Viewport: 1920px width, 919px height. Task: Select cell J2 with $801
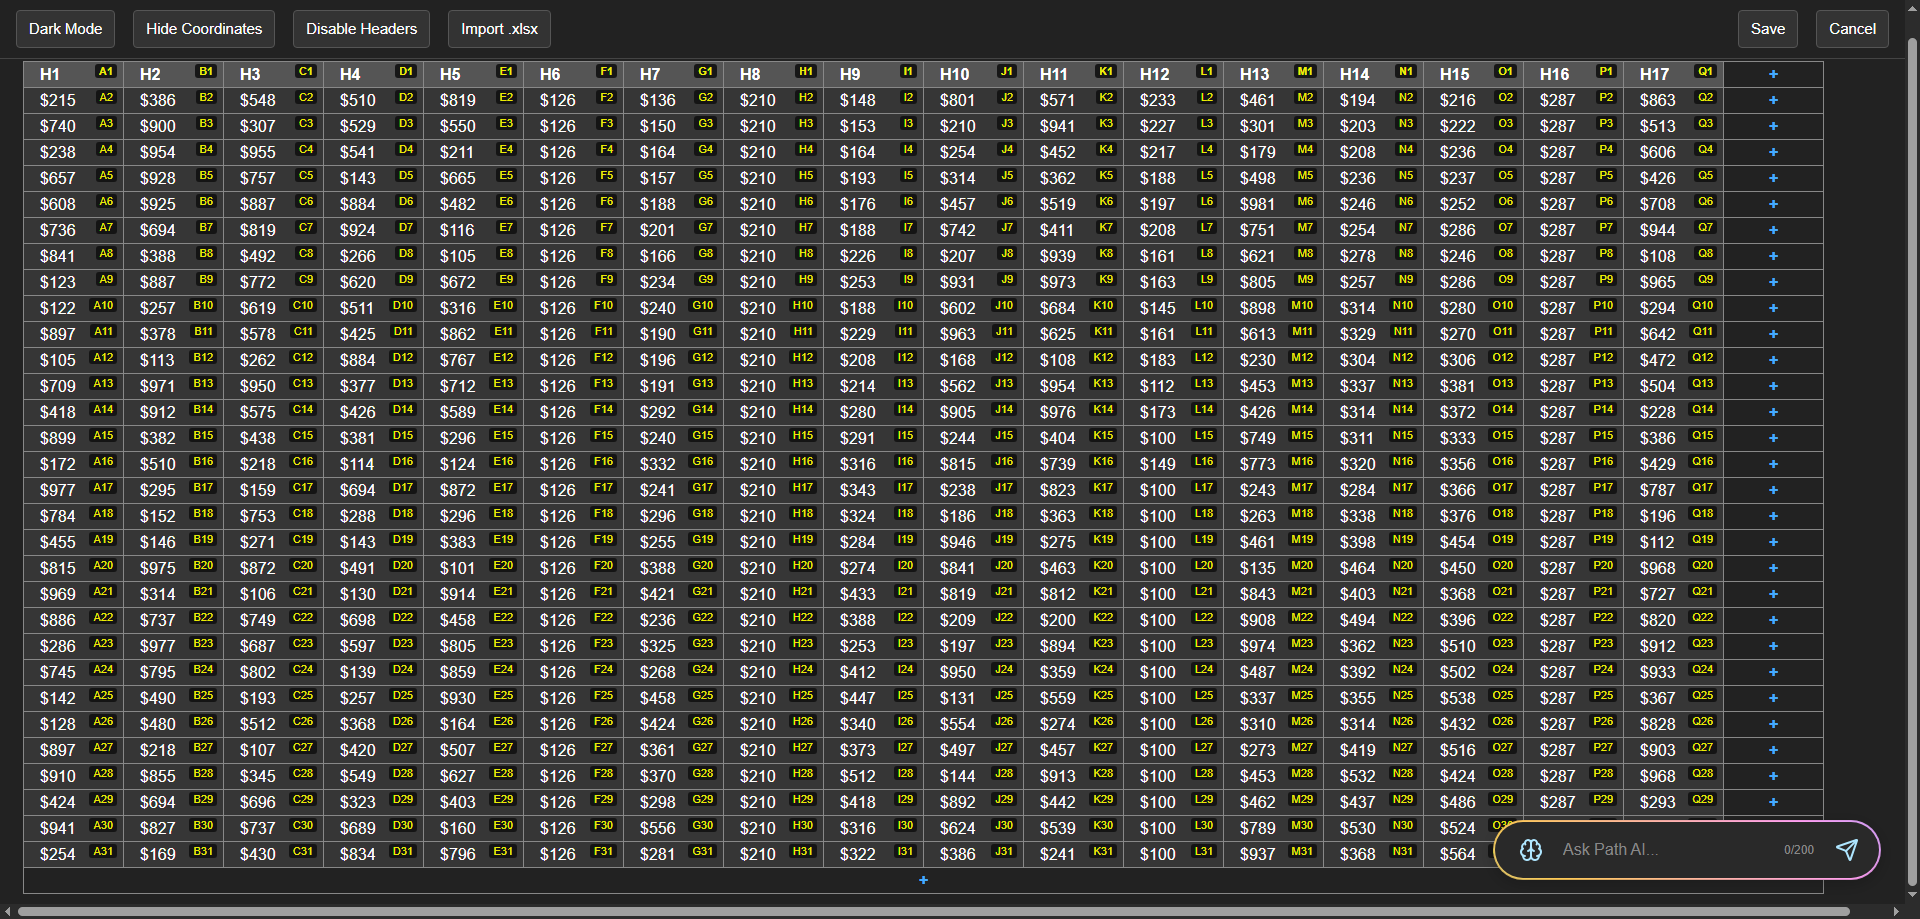(x=973, y=100)
